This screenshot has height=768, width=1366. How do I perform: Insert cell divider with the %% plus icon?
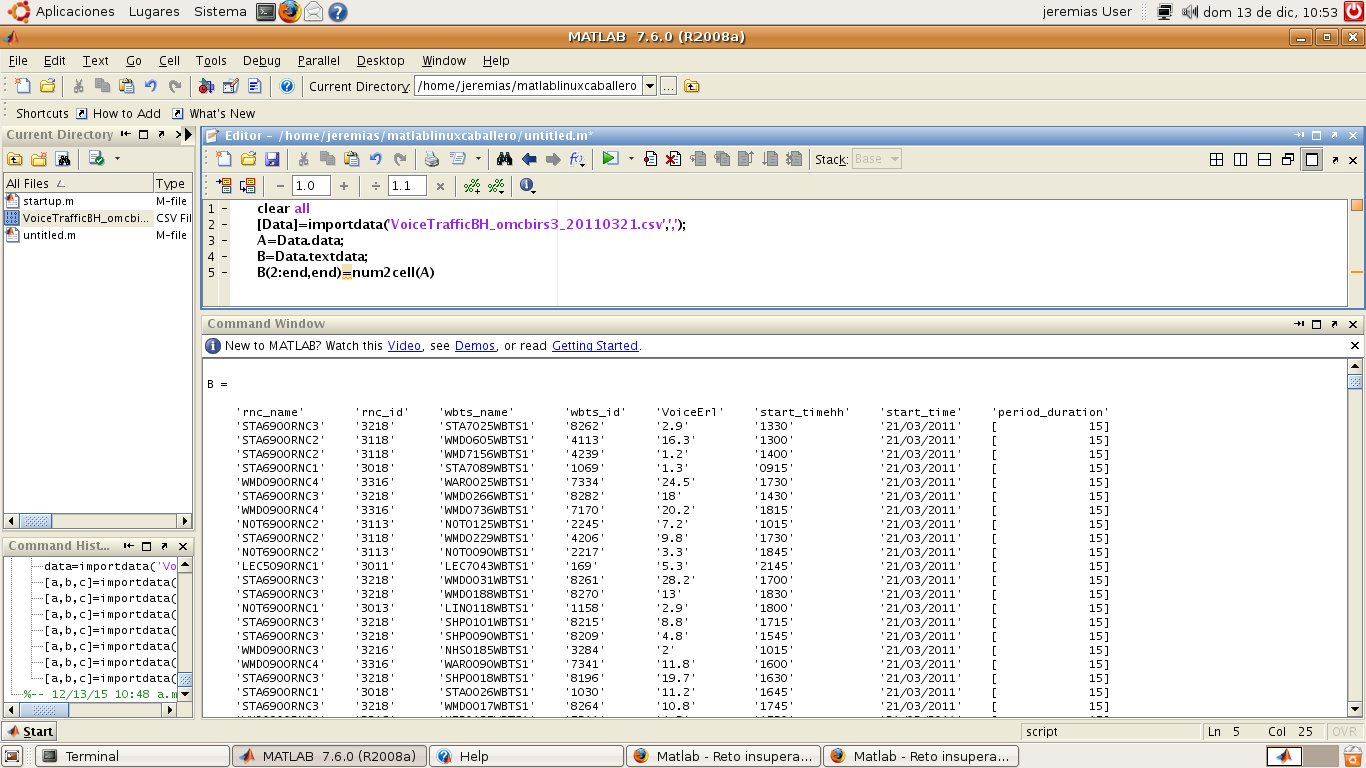tap(472, 186)
